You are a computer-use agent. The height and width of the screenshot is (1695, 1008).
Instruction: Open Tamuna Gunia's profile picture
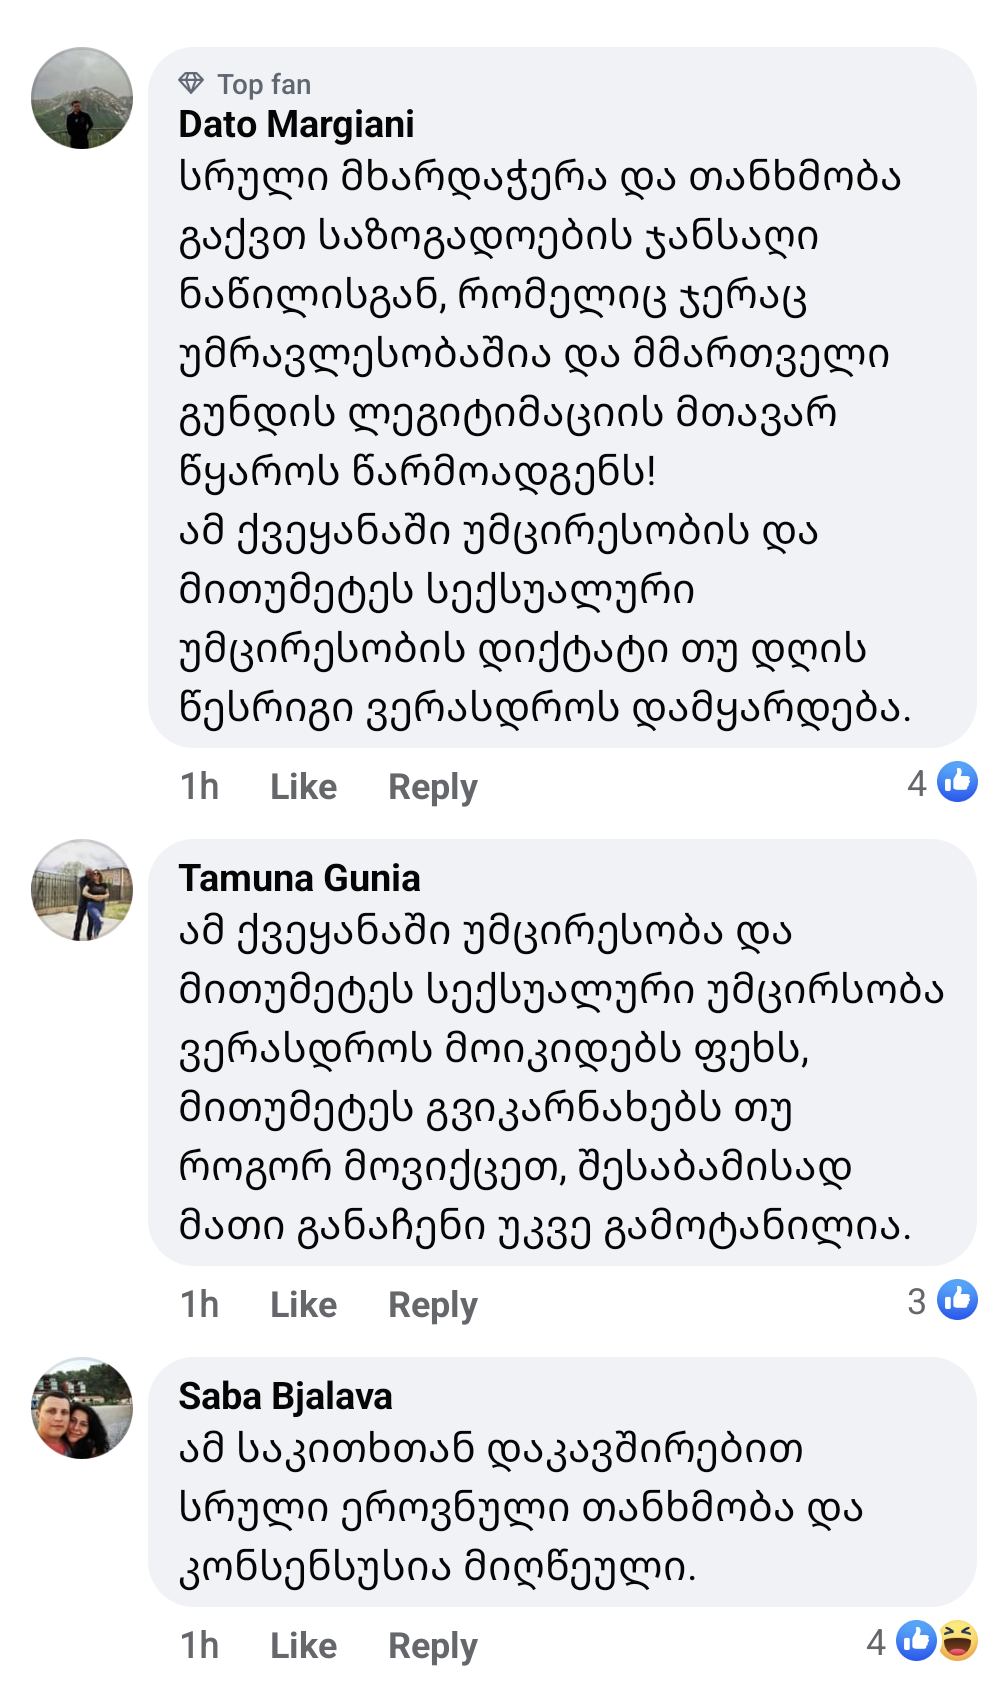click(x=82, y=890)
